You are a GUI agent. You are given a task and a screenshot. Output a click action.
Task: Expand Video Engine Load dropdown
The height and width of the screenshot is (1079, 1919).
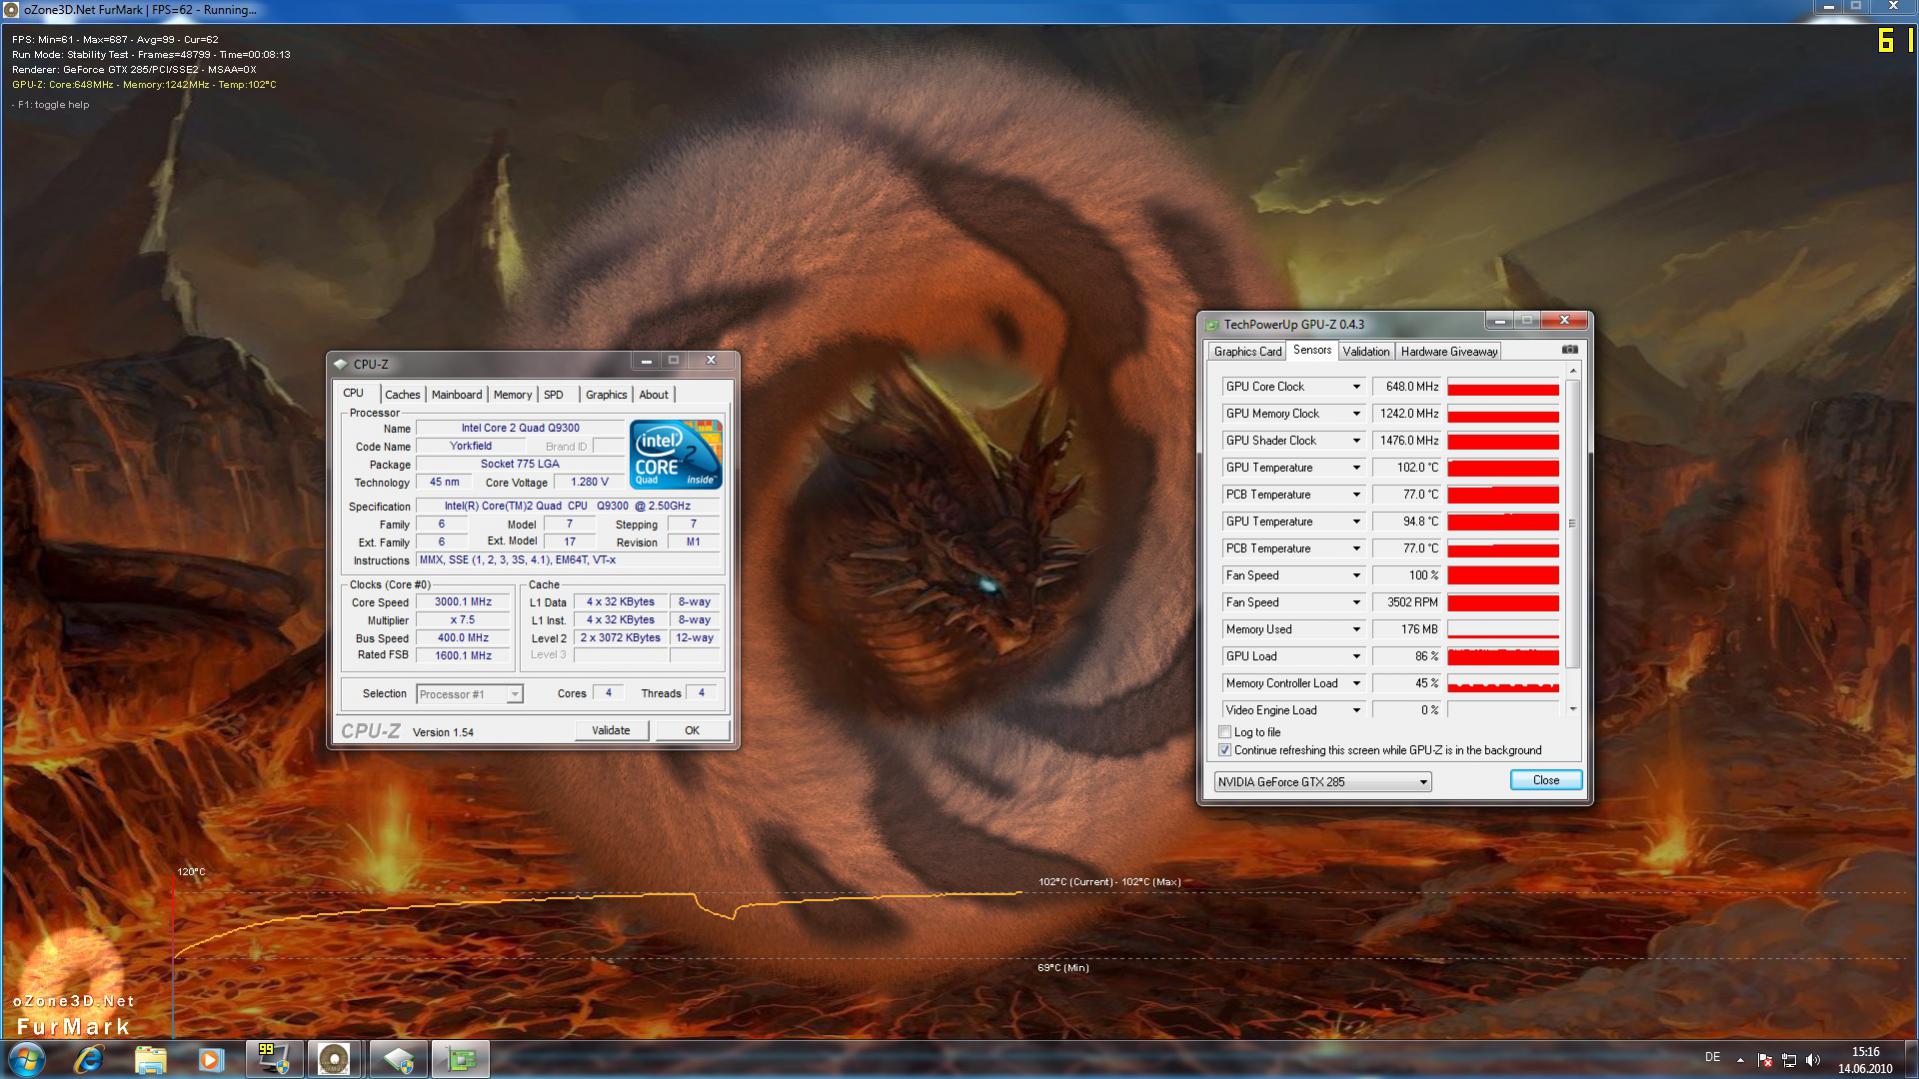(x=1356, y=711)
